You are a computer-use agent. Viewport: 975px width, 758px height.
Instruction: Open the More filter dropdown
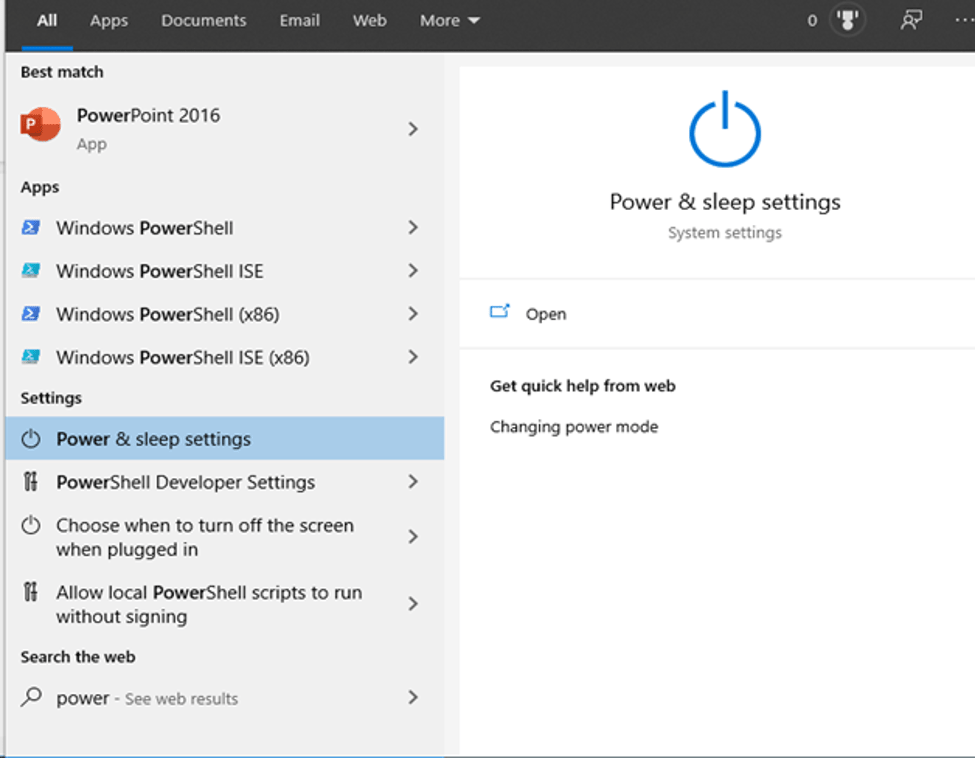point(450,20)
